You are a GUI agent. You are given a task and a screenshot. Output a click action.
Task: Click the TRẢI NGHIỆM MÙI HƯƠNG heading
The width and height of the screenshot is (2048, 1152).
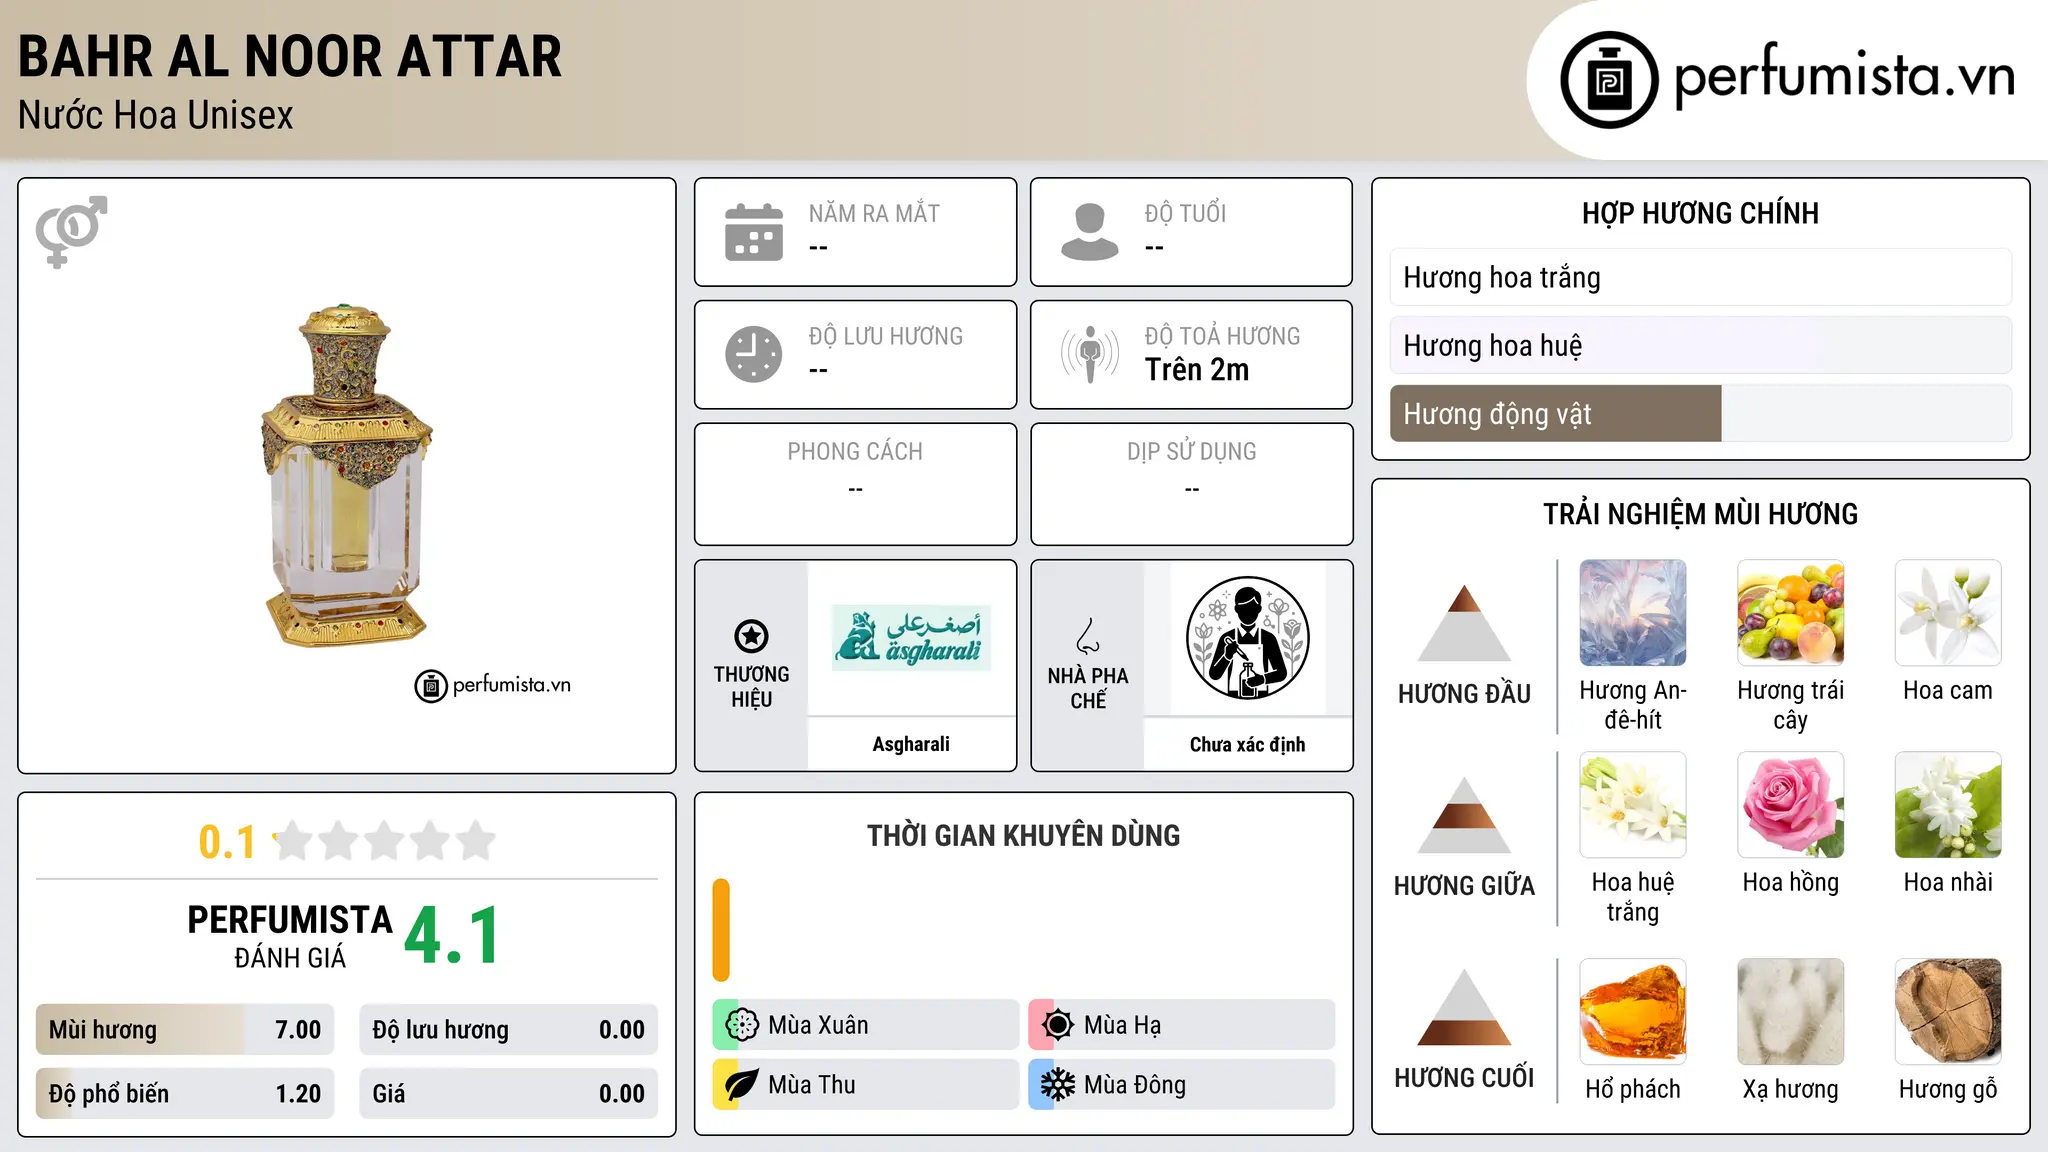click(x=1700, y=514)
